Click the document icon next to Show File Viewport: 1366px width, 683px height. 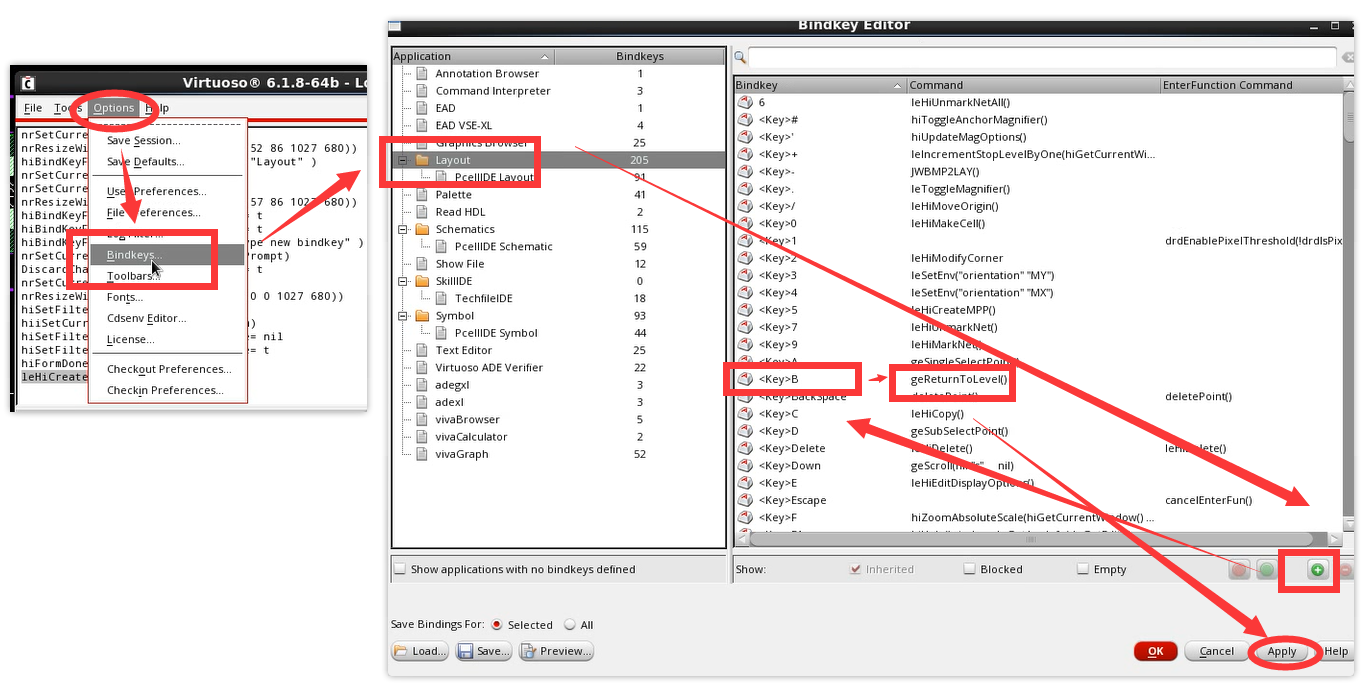click(421, 264)
